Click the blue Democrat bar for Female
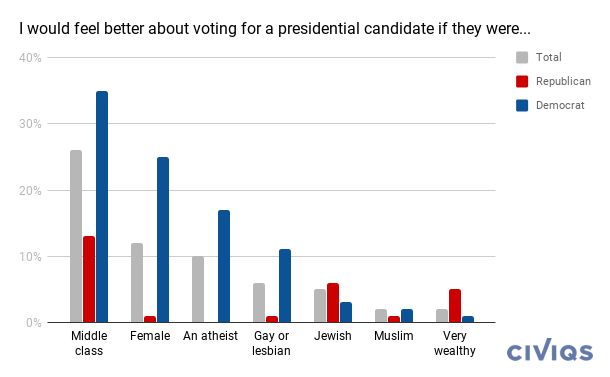 [163, 240]
